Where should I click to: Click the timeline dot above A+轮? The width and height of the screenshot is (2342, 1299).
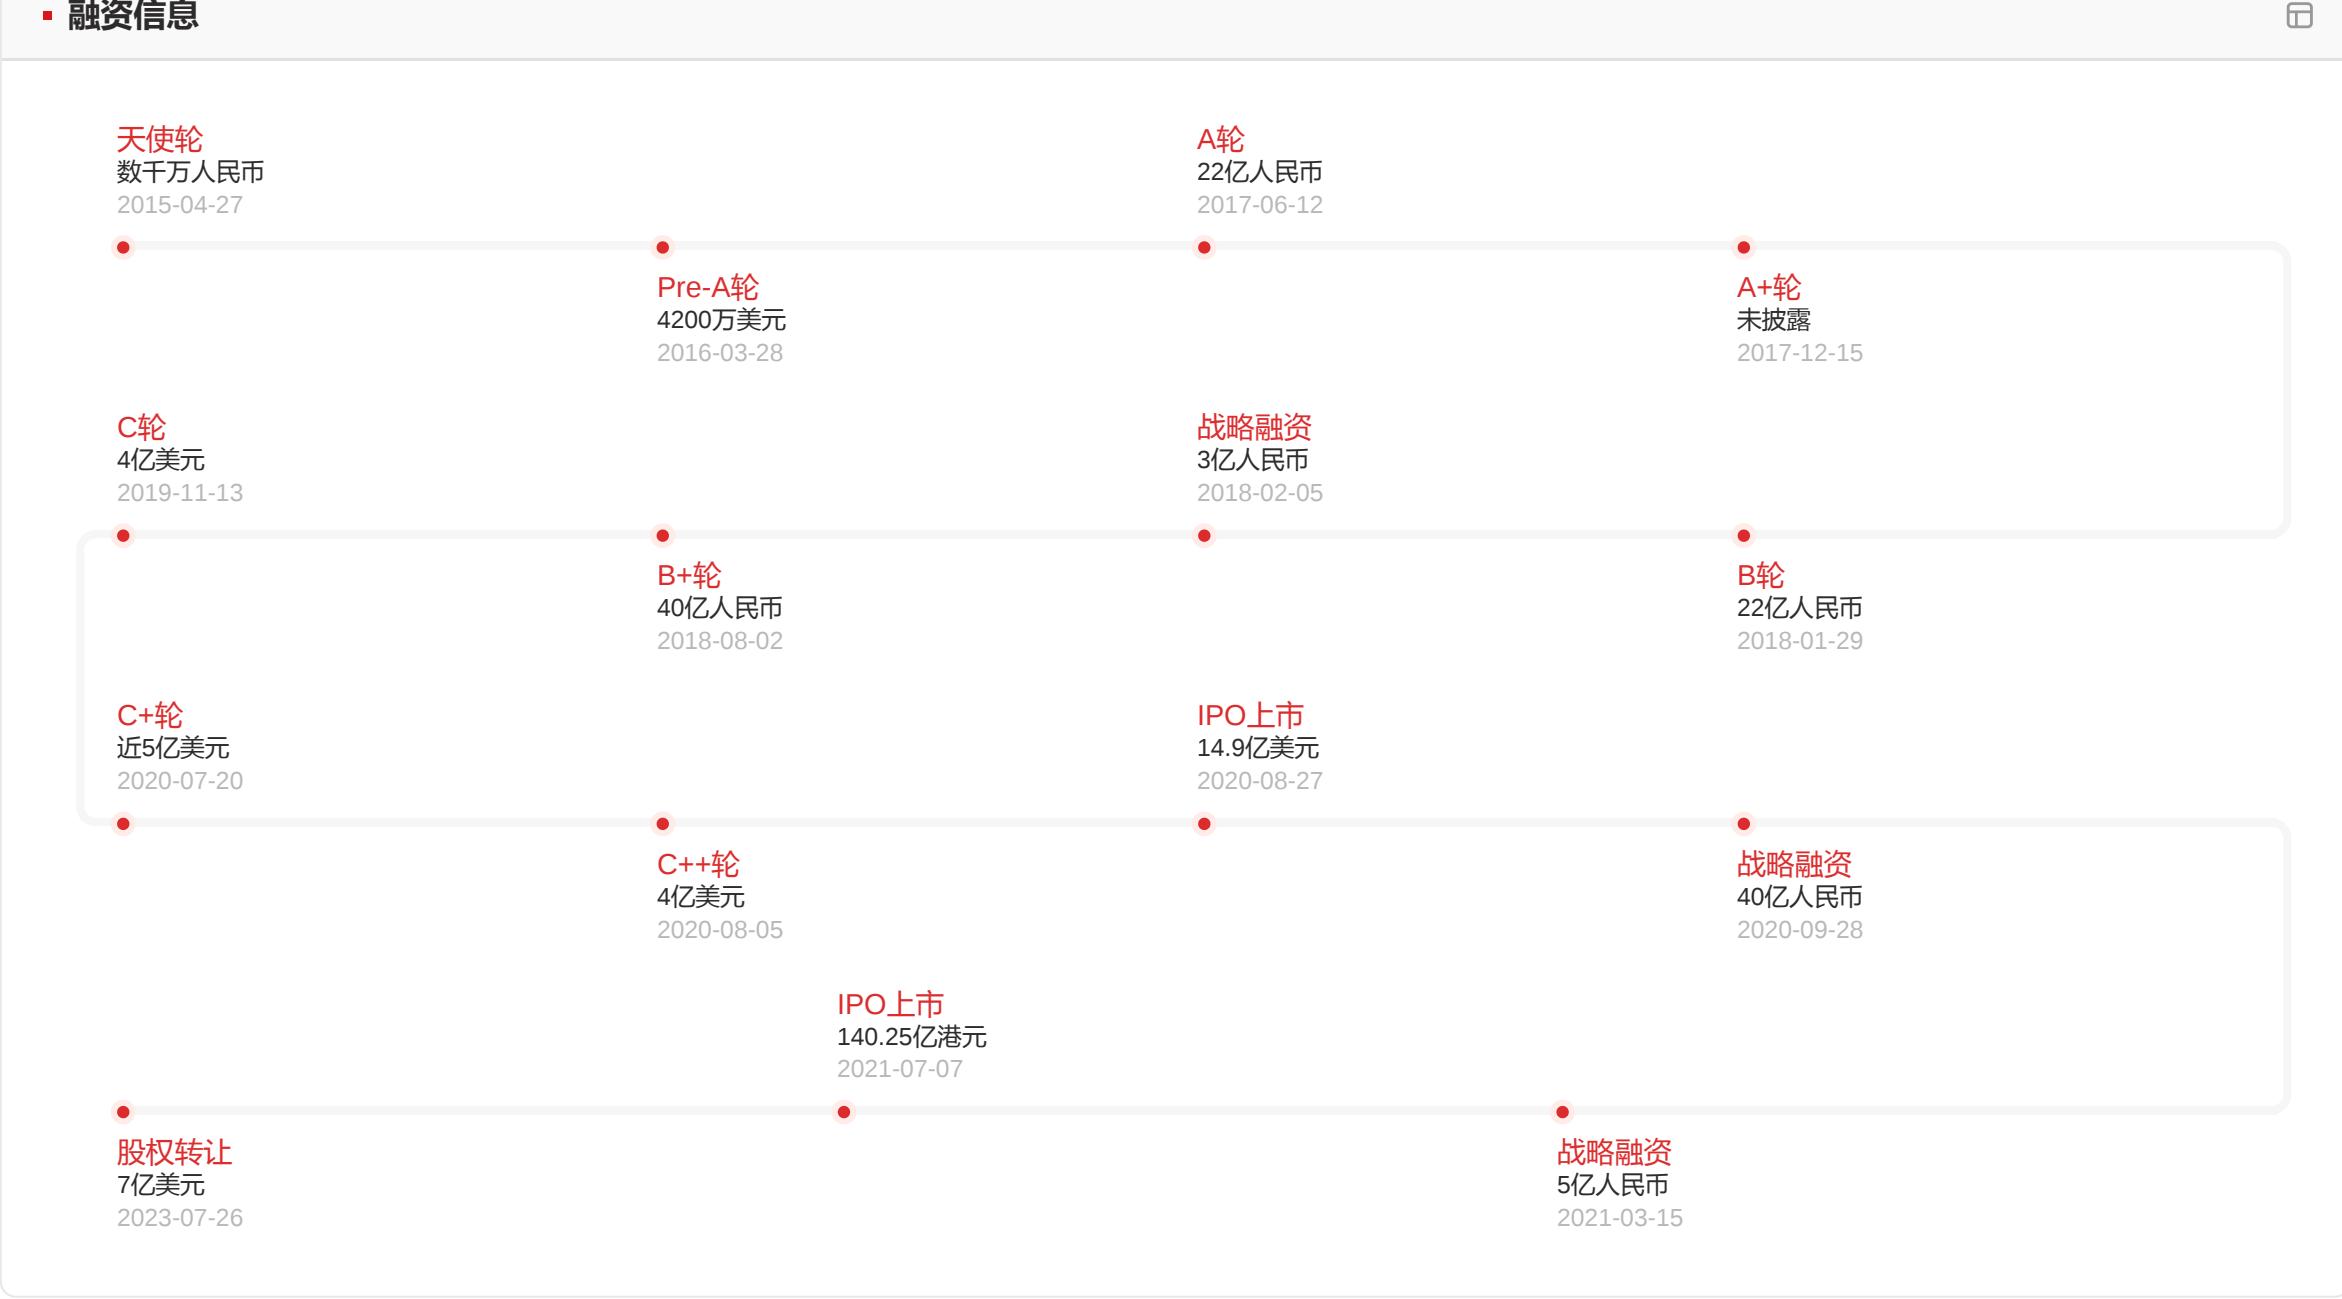click(x=1744, y=247)
